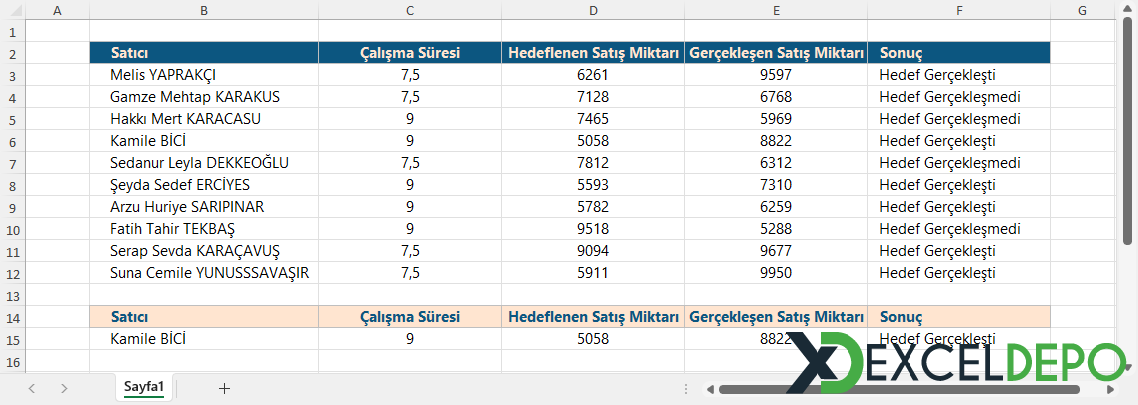Select column F header
Image resolution: width=1138 pixels, height=405 pixels.
958,10
